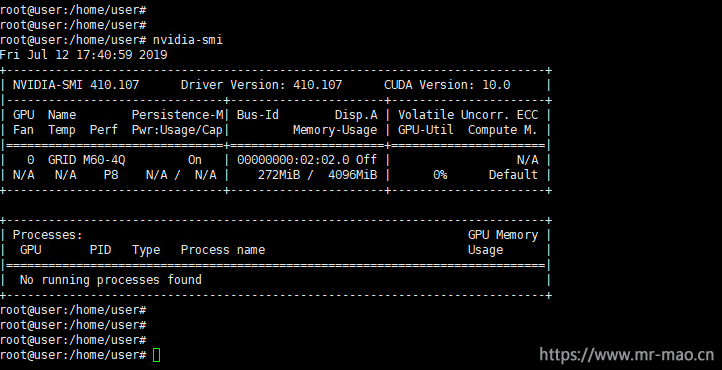Click the 'Process name' column header
The width and height of the screenshot is (722, 370).
tap(223, 250)
